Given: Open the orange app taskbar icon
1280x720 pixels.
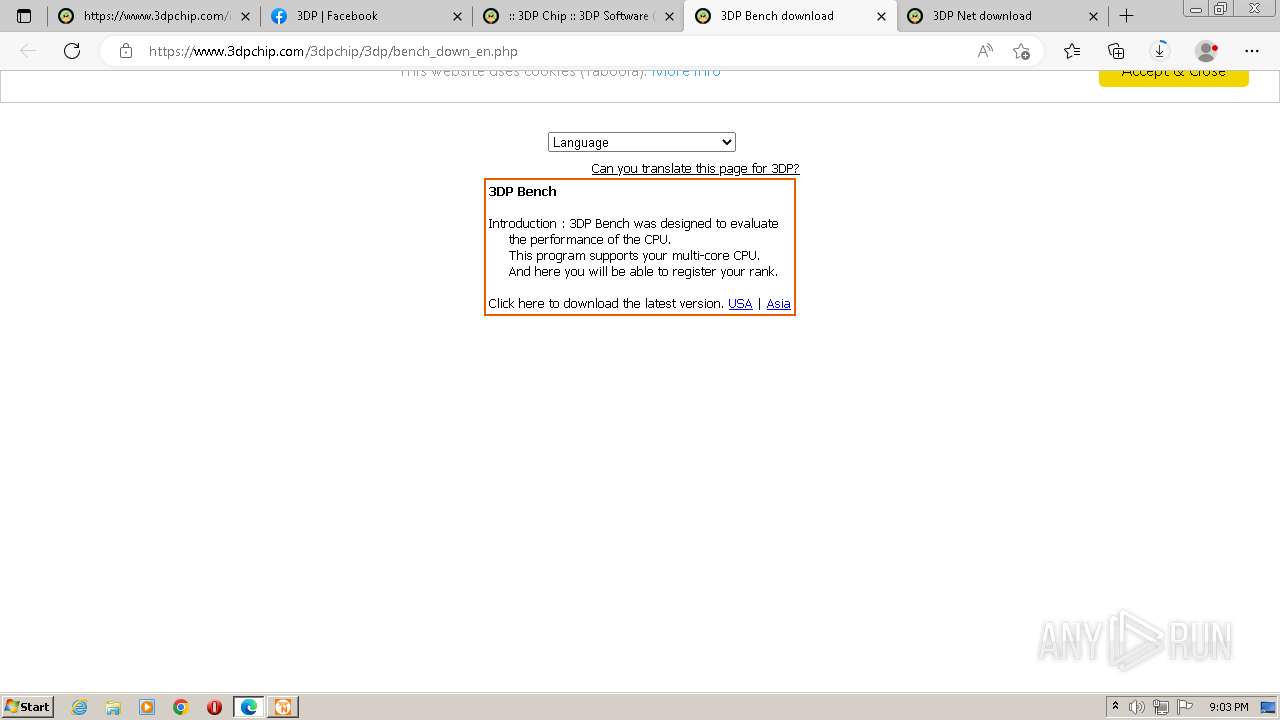Looking at the screenshot, I should (283, 707).
